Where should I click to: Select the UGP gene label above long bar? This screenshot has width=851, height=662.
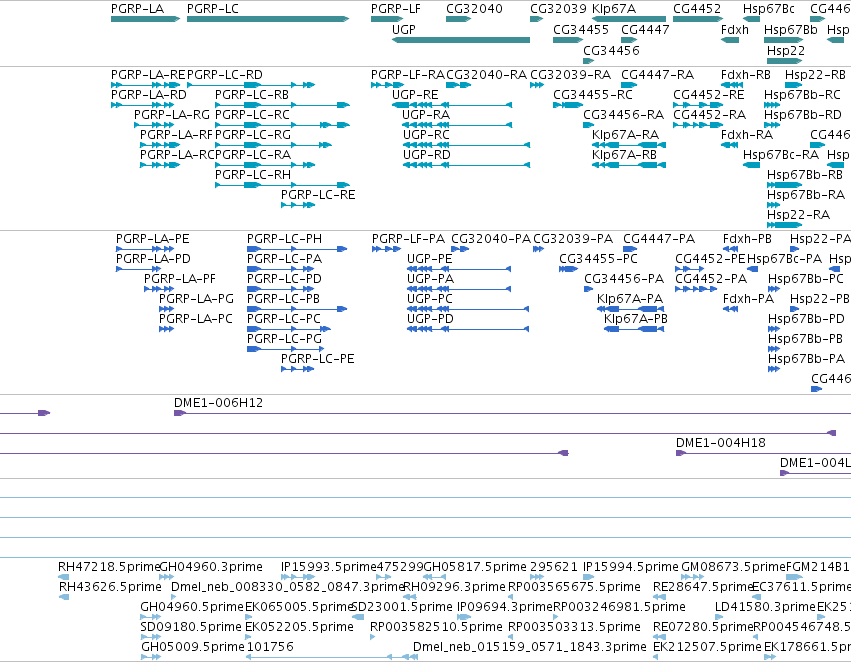pos(404,30)
